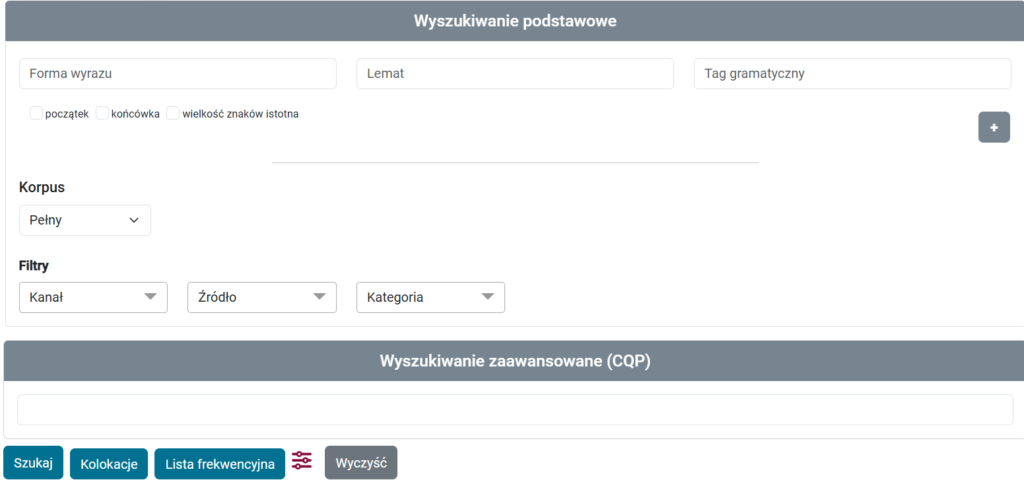Toggle the końcówka checkbox
This screenshot has width=1024, height=486.
point(102,114)
